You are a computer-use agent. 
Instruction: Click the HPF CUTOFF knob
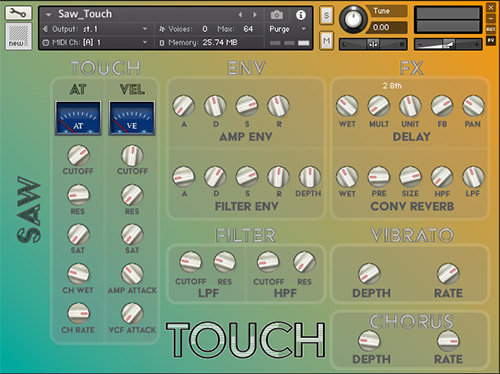coord(268,262)
